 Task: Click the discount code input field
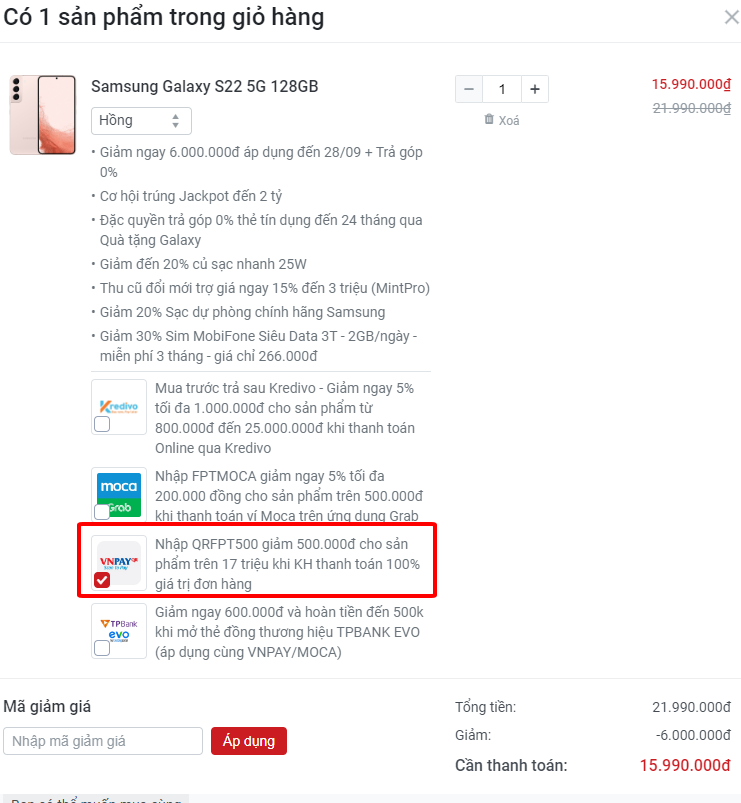(x=103, y=741)
